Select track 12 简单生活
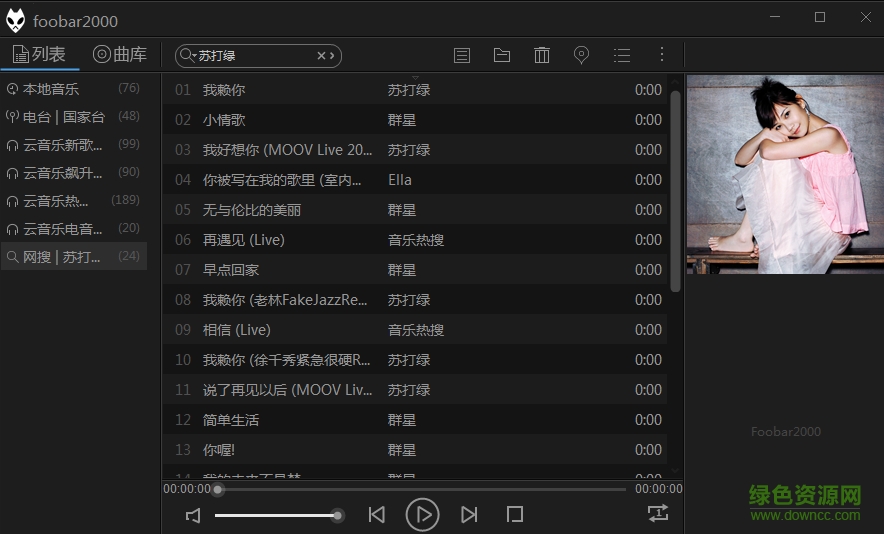This screenshot has height=534, width=884. pyautogui.click(x=415, y=420)
